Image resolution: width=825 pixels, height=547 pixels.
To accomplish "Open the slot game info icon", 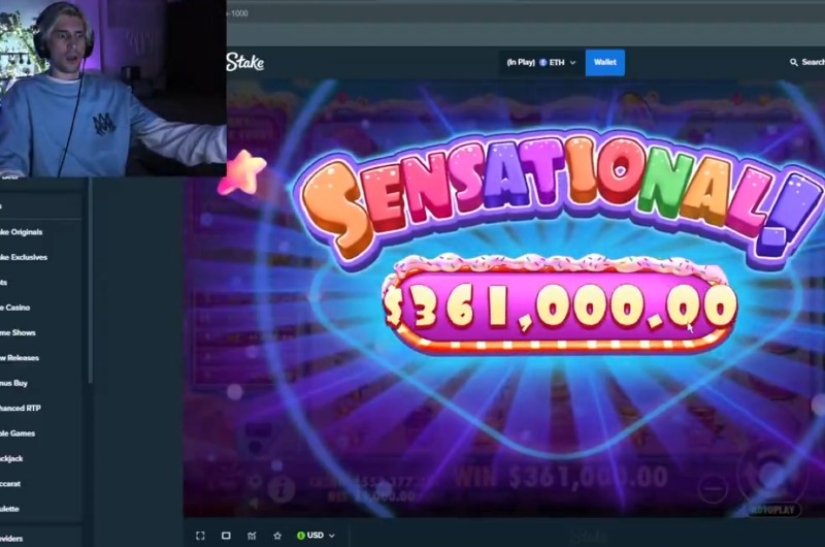I will 281,489.
